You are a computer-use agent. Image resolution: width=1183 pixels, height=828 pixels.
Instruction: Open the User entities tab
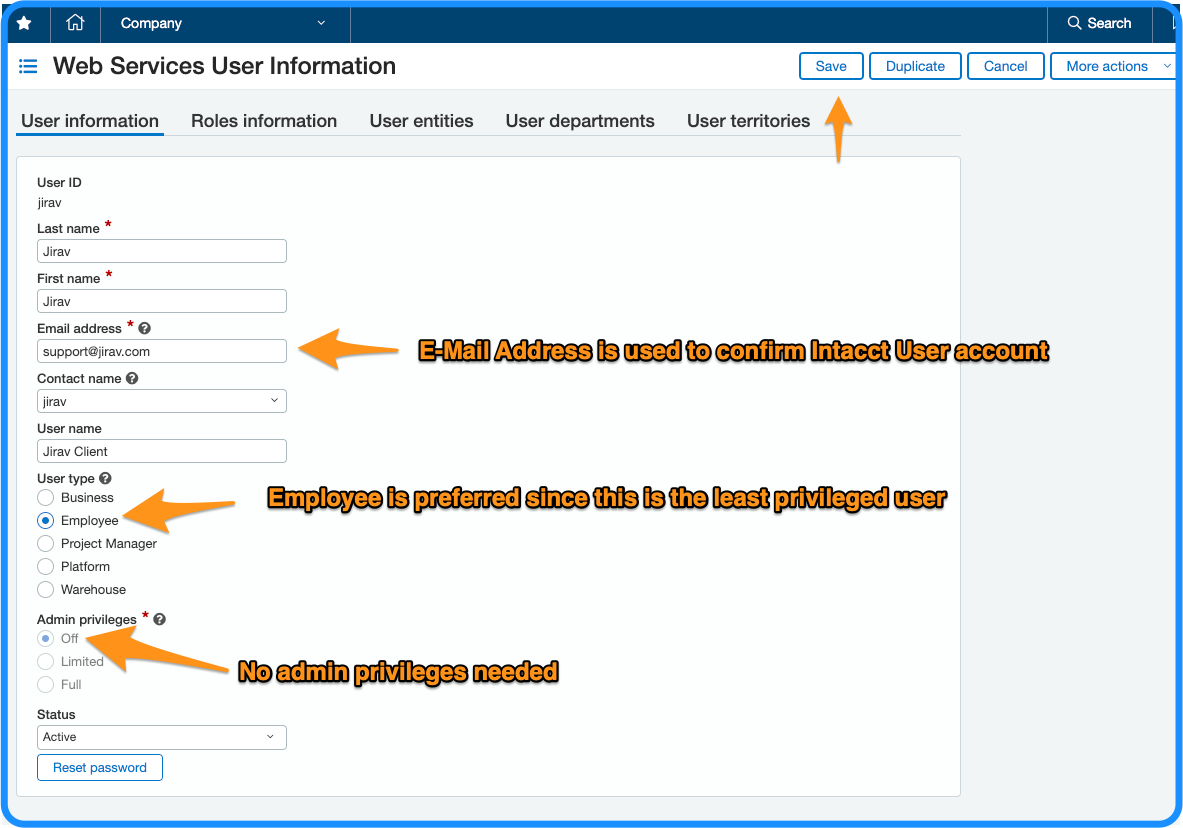click(421, 121)
